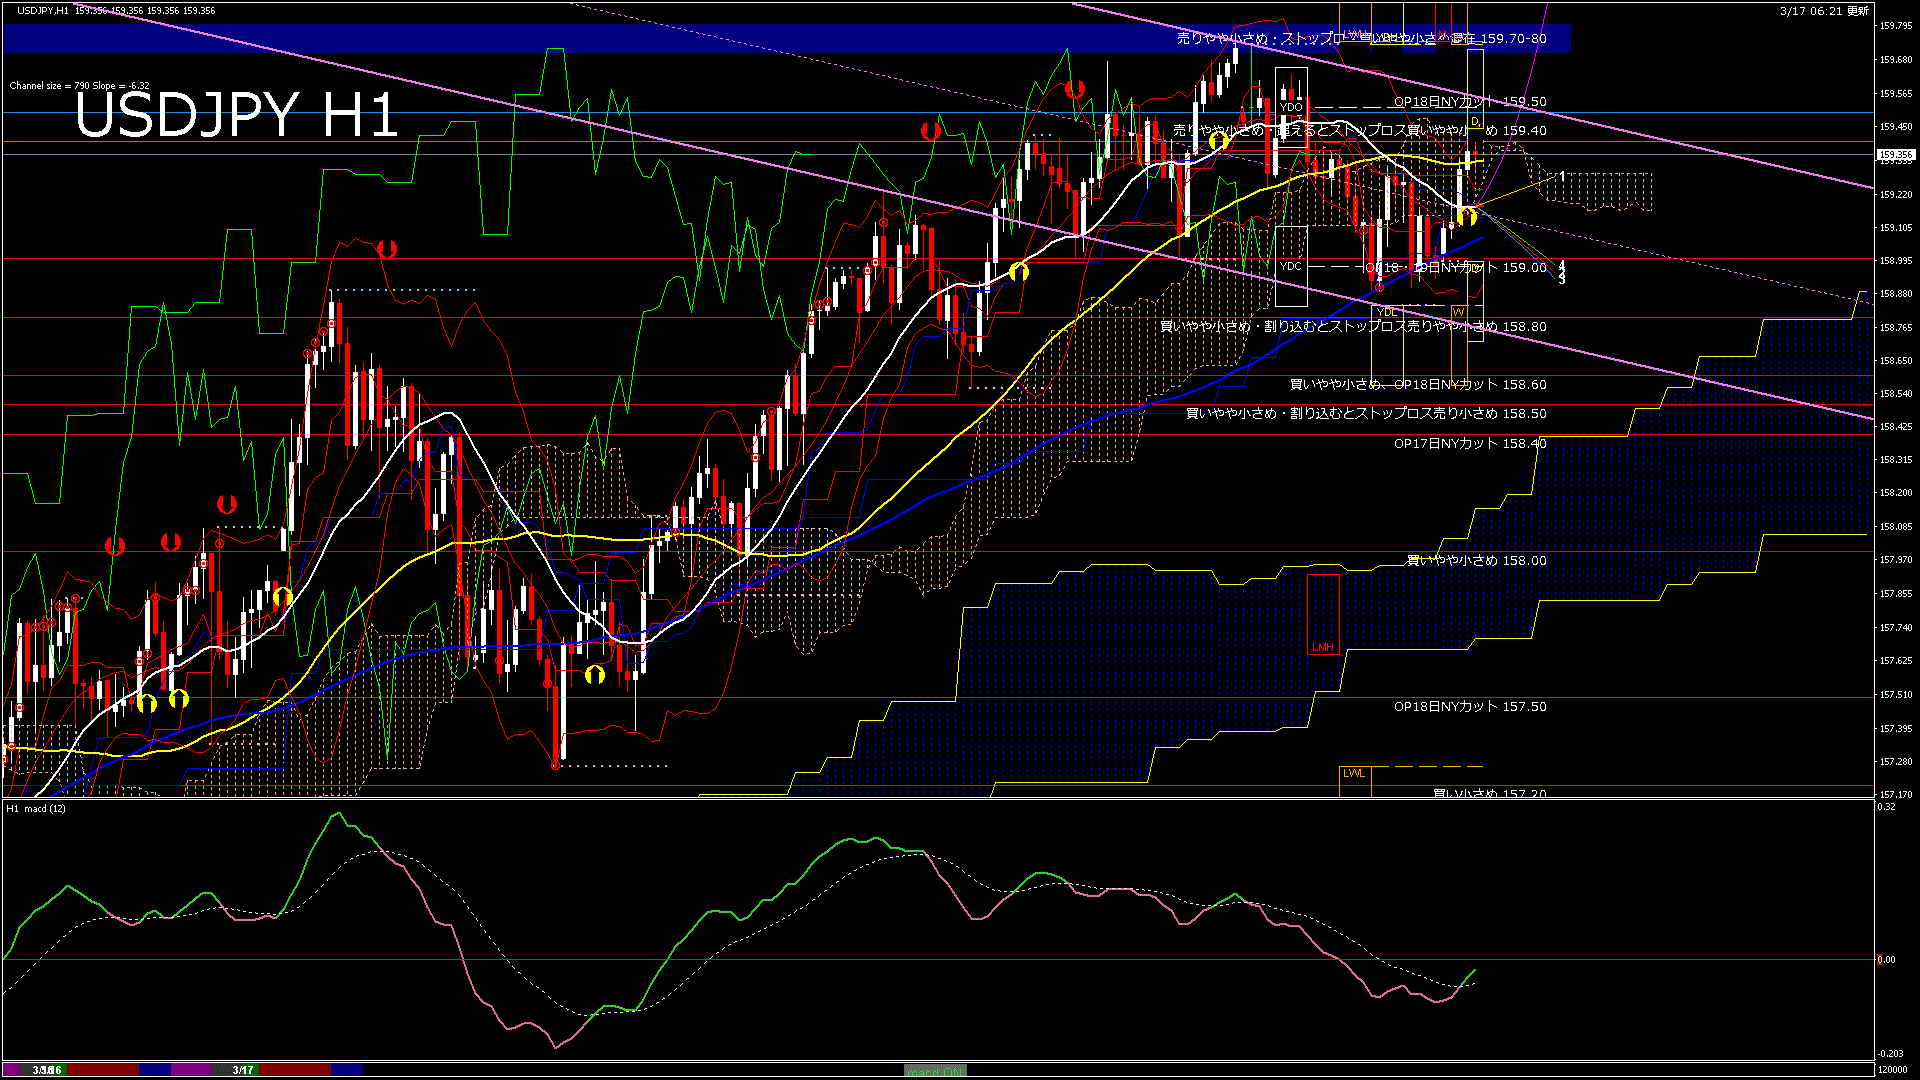Click the 3/17 date marker on timeline

click(x=243, y=1070)
